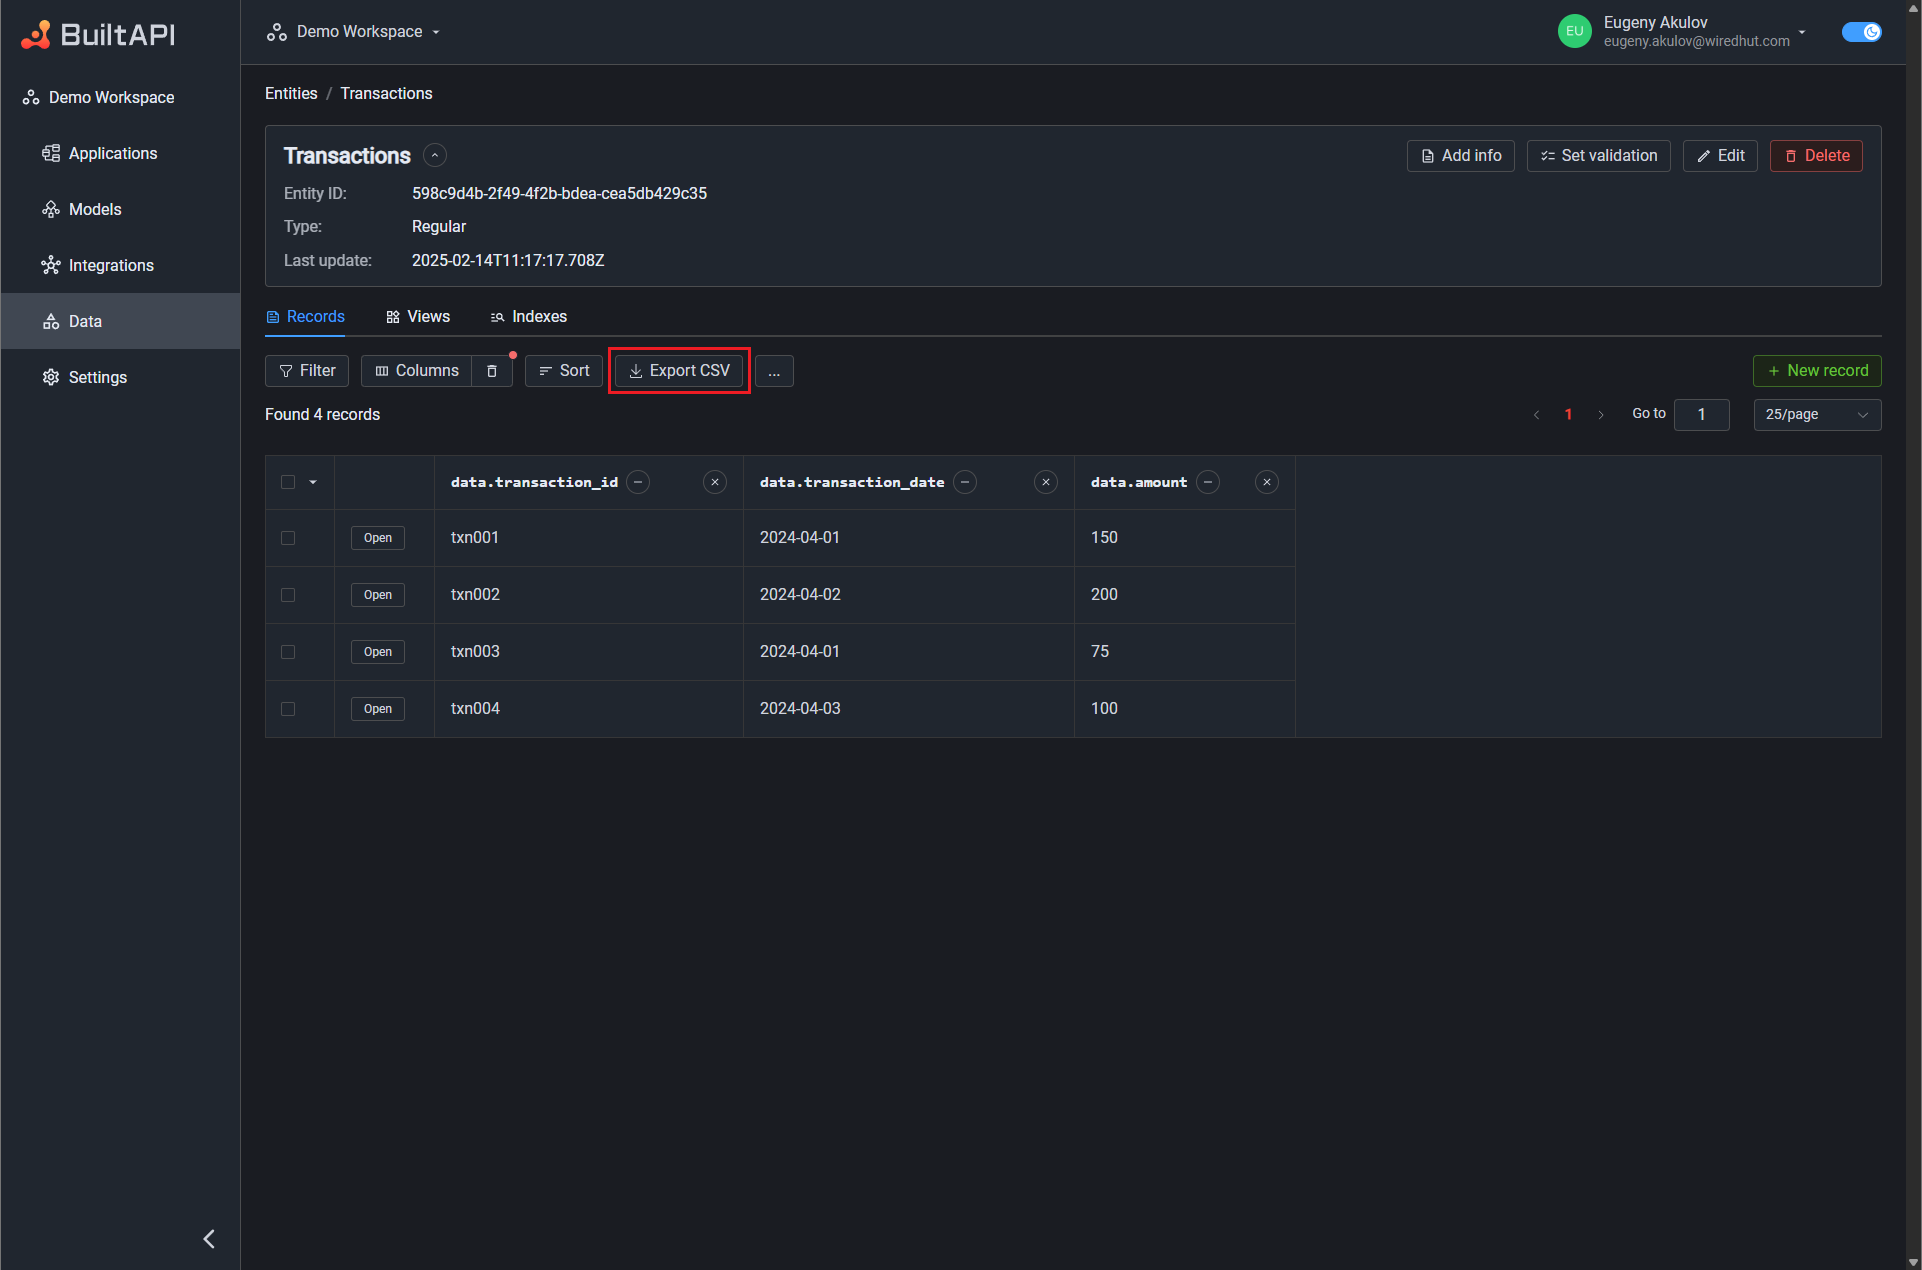
Task: Toggle the dark mode switch
Action: click(1862, 31)
